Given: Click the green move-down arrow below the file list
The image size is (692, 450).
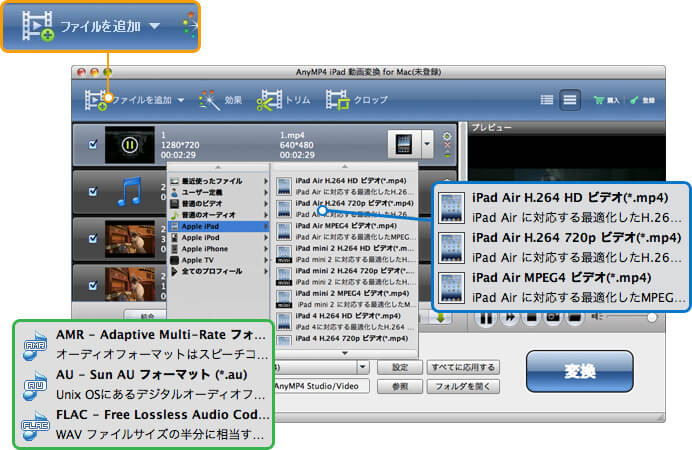Looking at the screenshot, I should 440,317.
